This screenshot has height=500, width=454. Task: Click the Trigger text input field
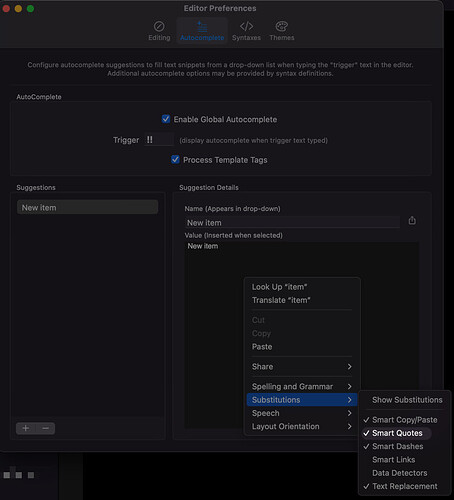click(159, 140)
